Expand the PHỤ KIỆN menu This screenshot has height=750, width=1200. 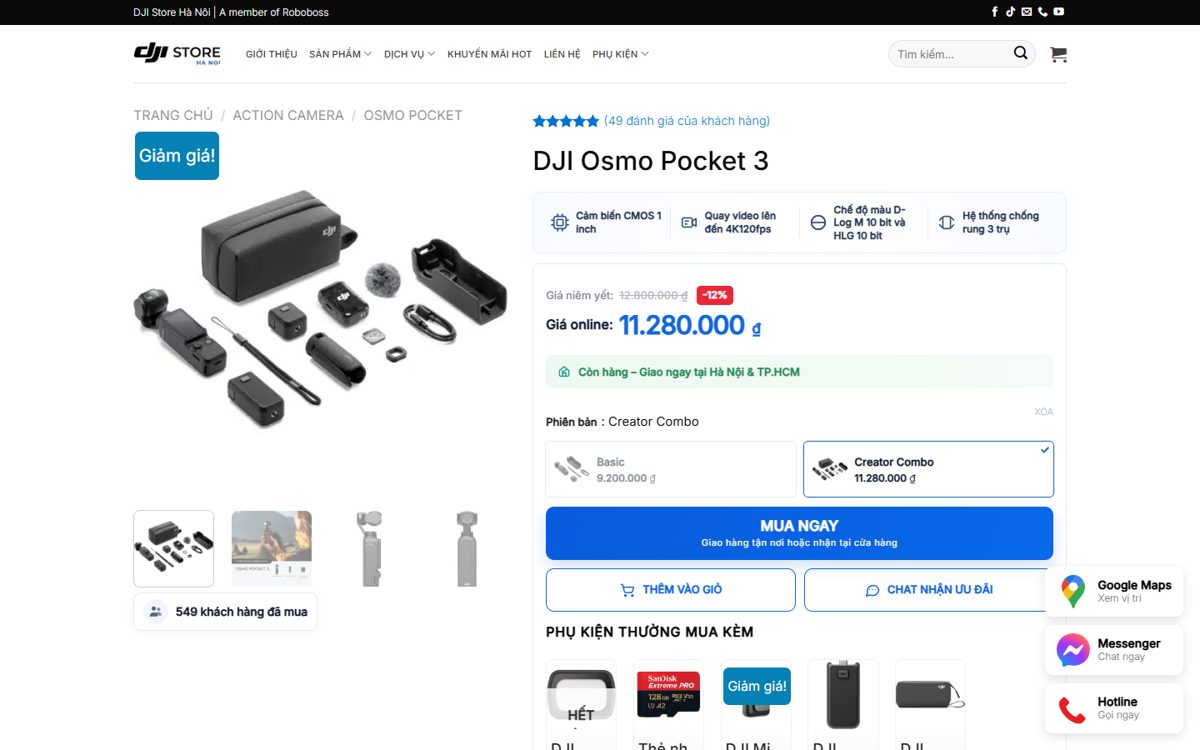pyautogui.click(x=620, y=54)
